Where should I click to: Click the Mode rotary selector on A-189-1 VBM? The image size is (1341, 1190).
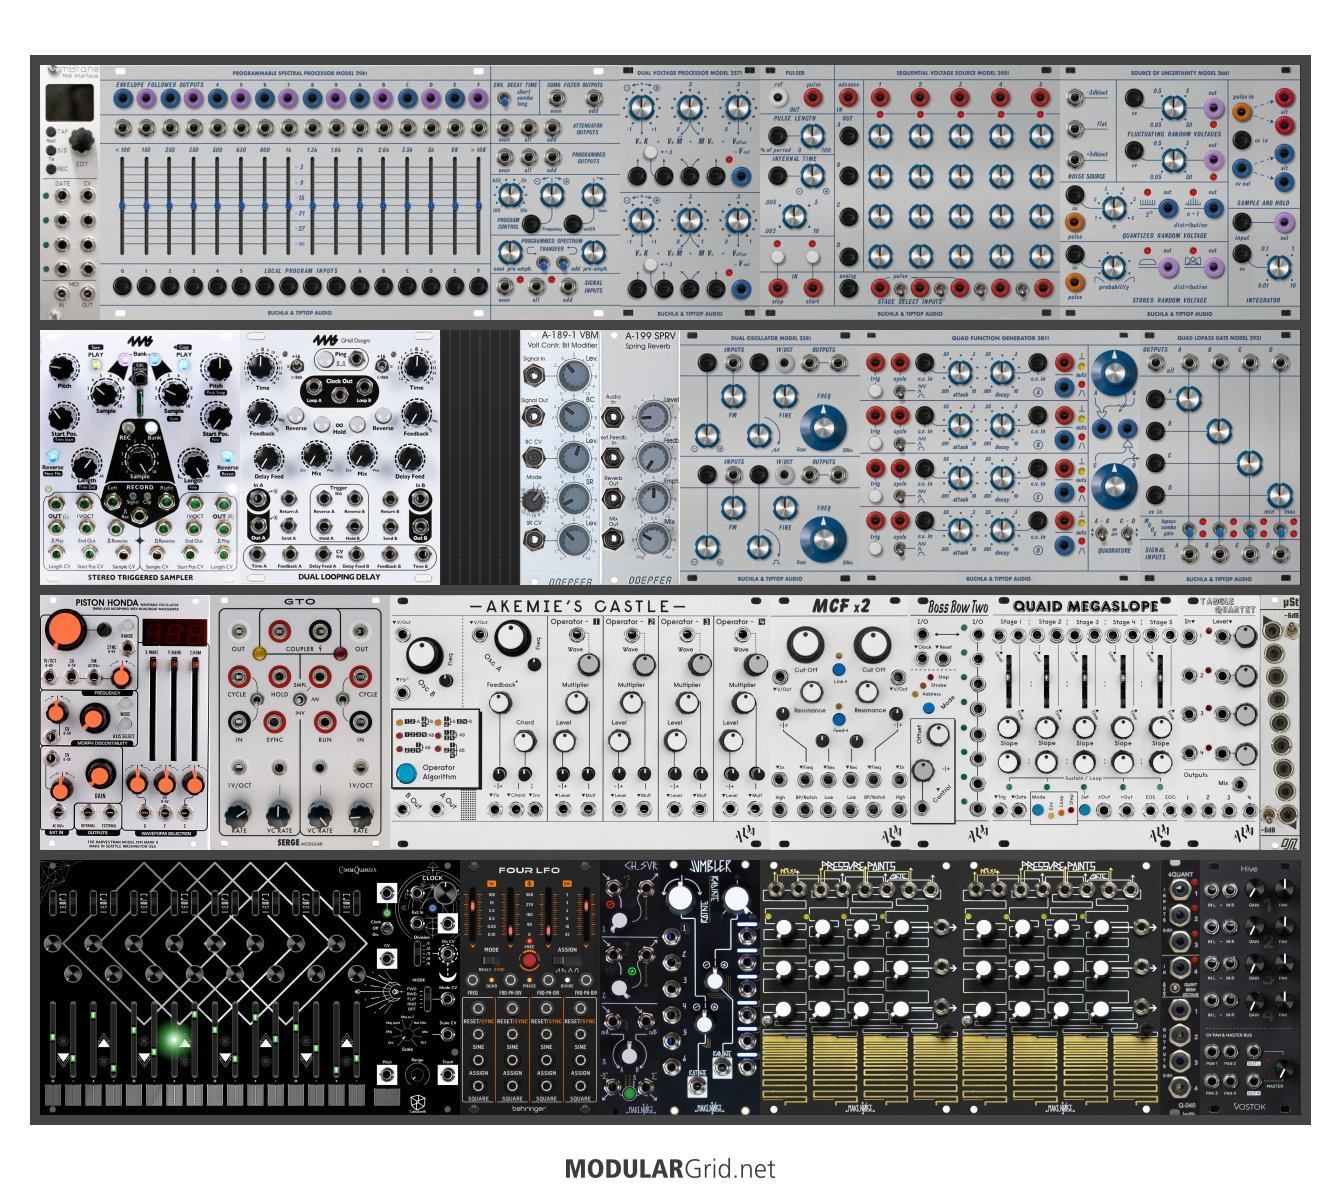coord(535,499)
